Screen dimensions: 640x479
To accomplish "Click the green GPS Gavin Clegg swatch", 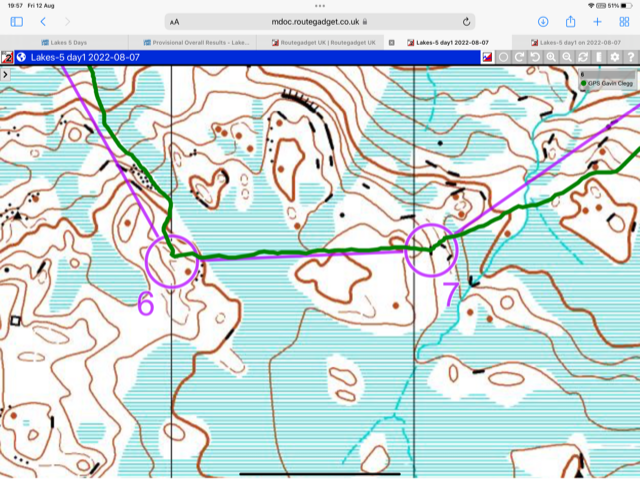I will tap(585, 85).
